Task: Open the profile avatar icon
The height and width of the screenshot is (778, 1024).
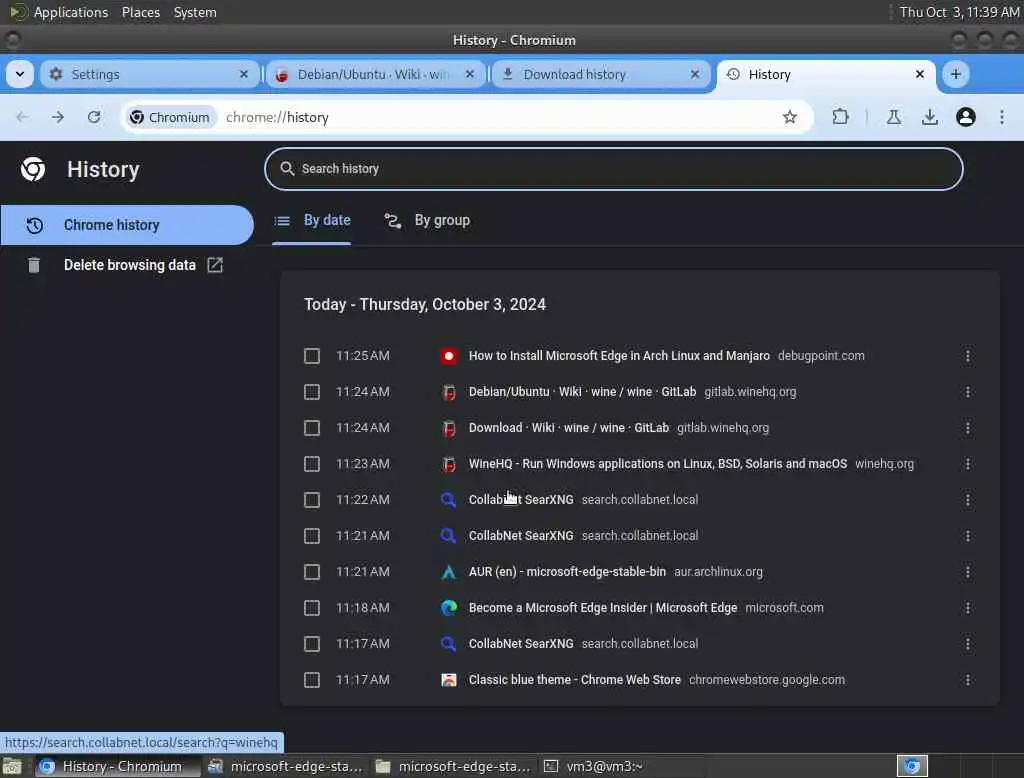Action: (x=965, y=117)
